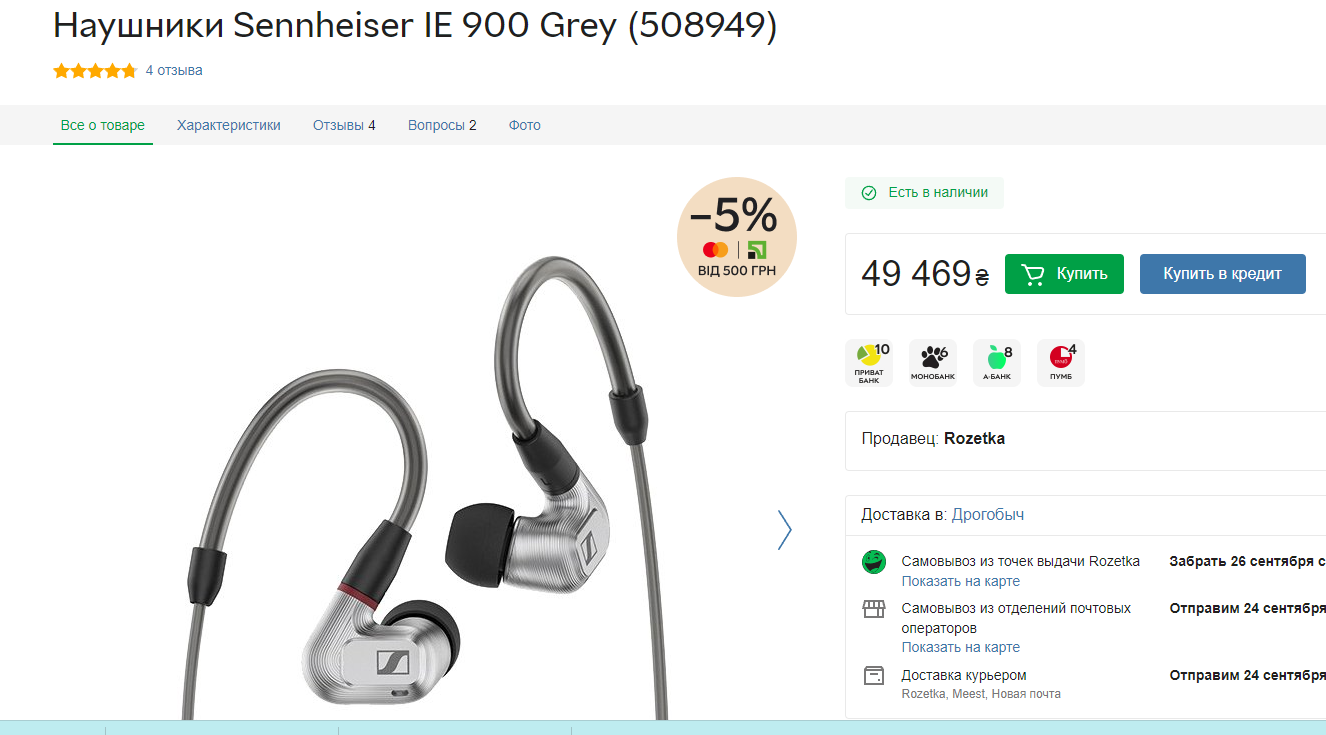Open the Отзывы 4 tab

click(344, 125)
